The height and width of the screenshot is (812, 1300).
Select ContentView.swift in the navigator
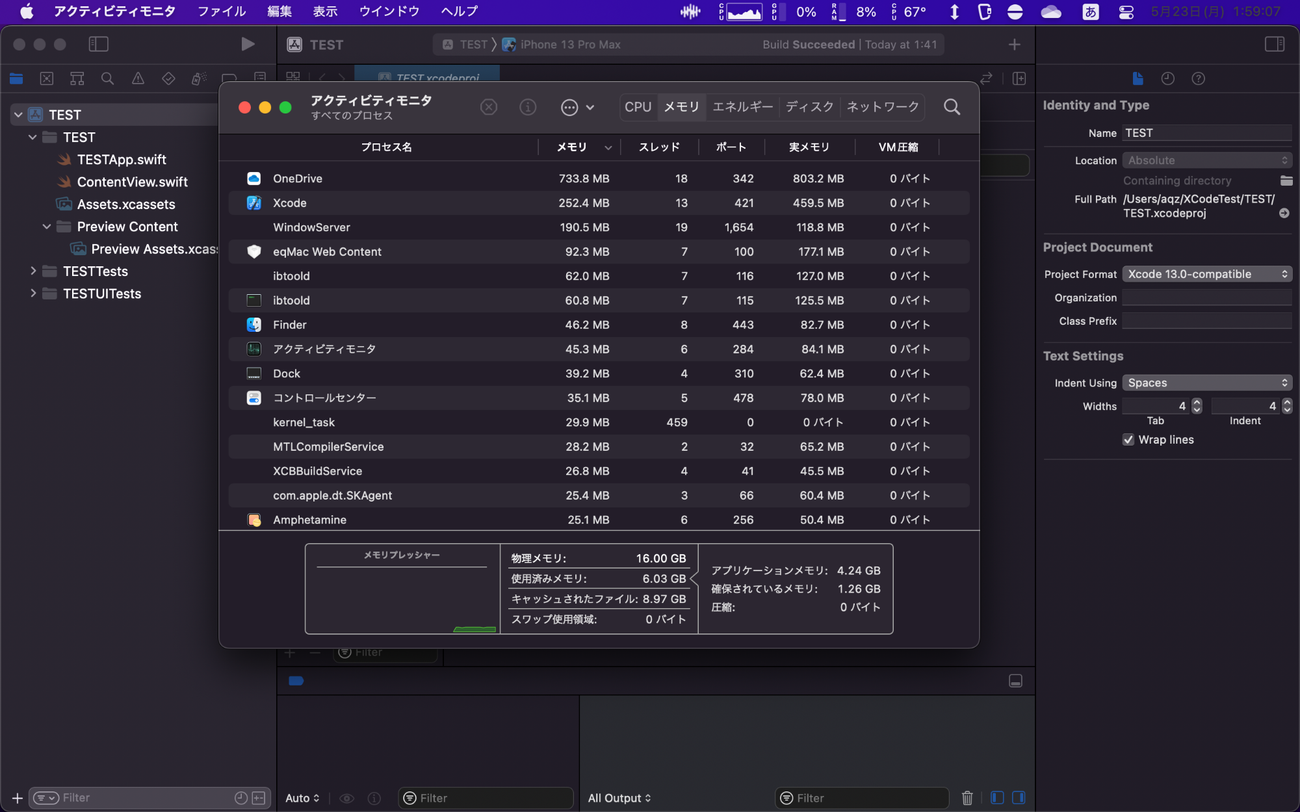point(132,182)
